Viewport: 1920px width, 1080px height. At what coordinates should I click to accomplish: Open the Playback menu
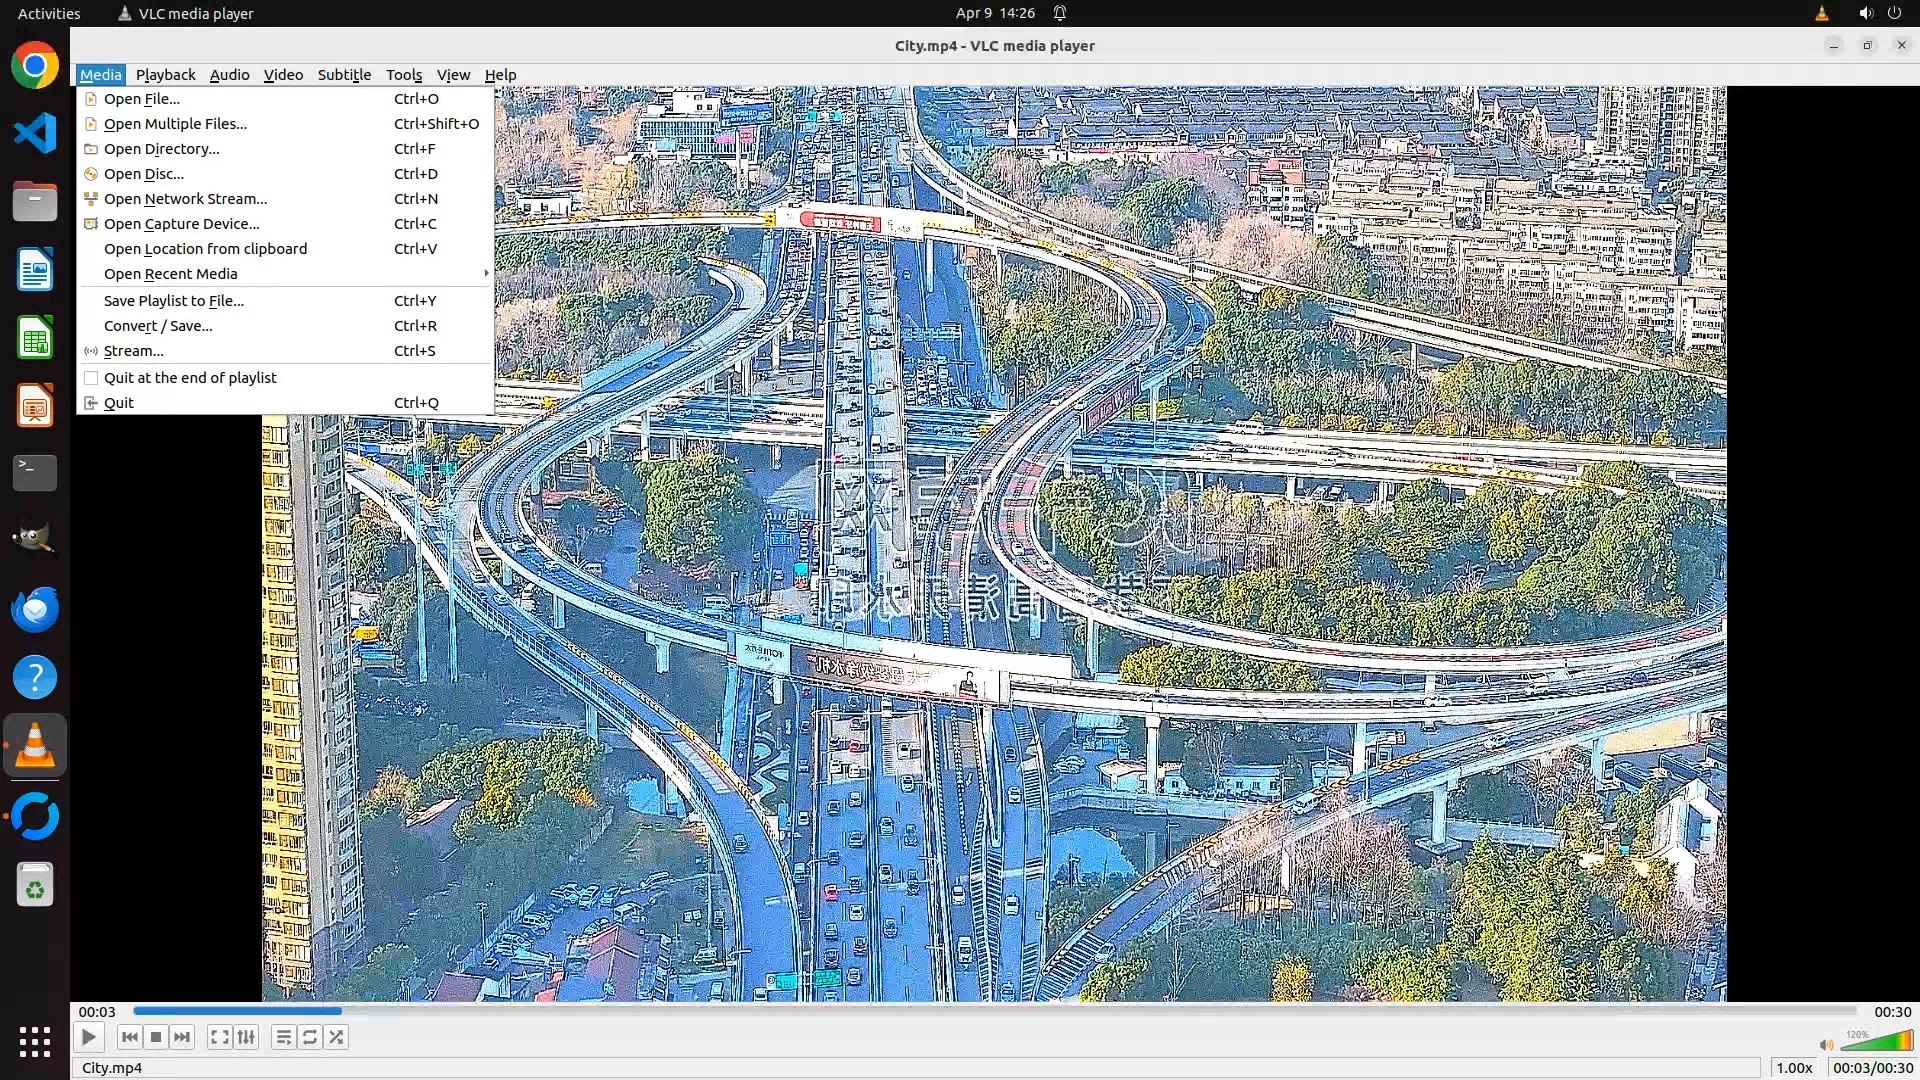[165, 74]
